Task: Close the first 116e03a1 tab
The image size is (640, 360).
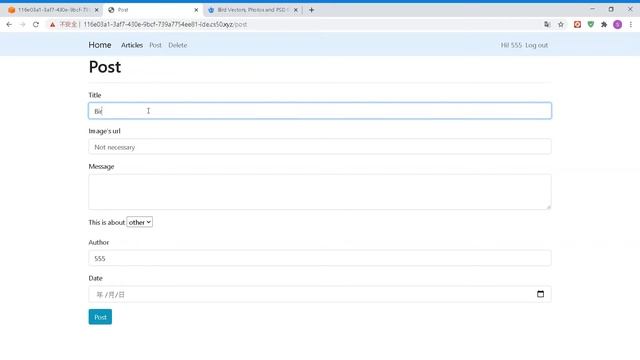Action: pos(97,10)
